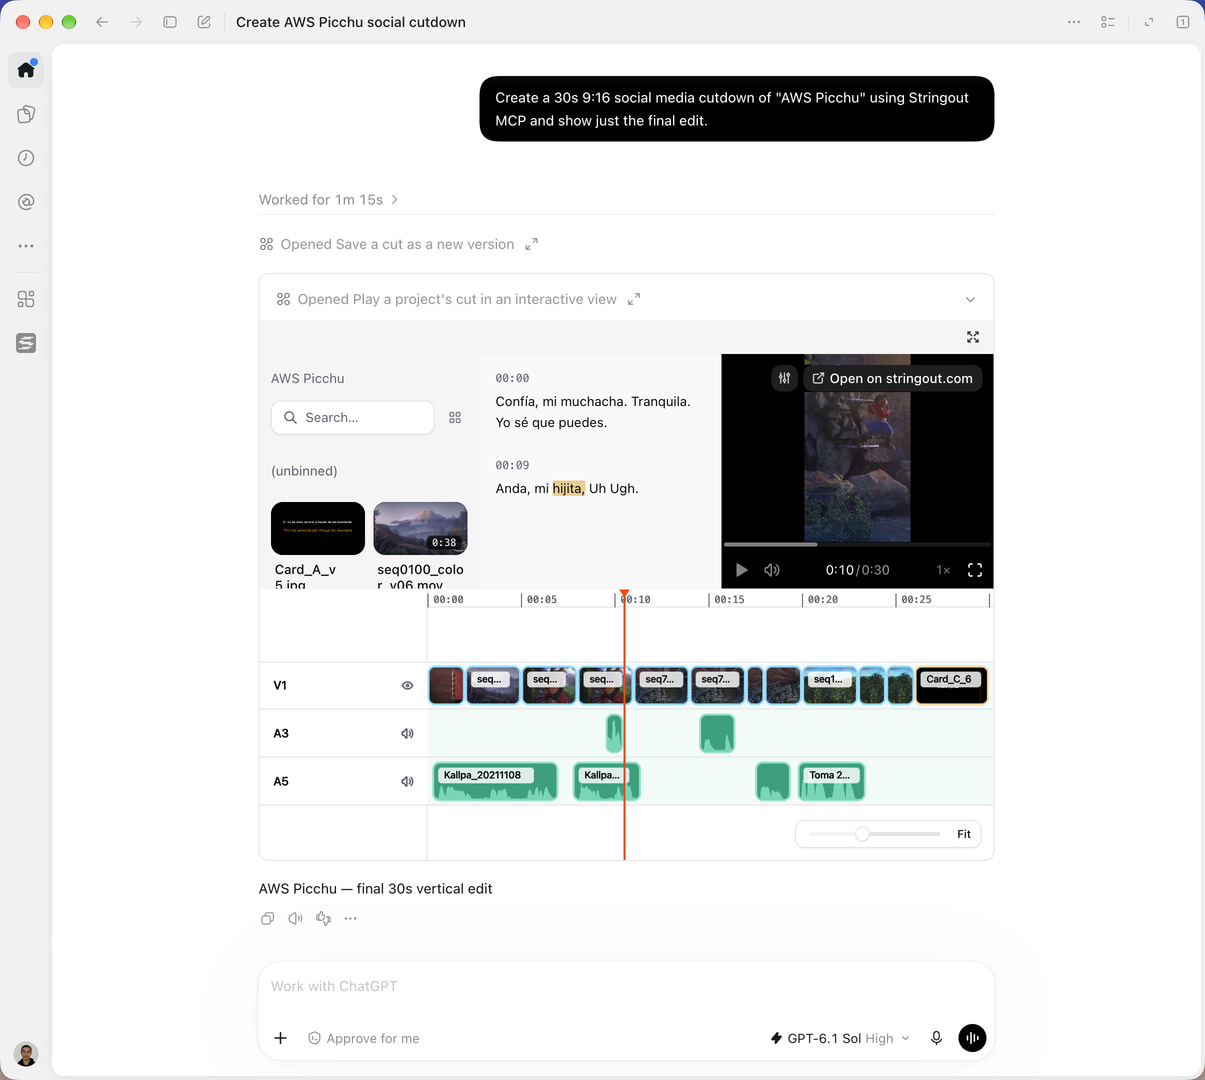Open the apps grid icon in sidebar

click(x=26, y=299)
